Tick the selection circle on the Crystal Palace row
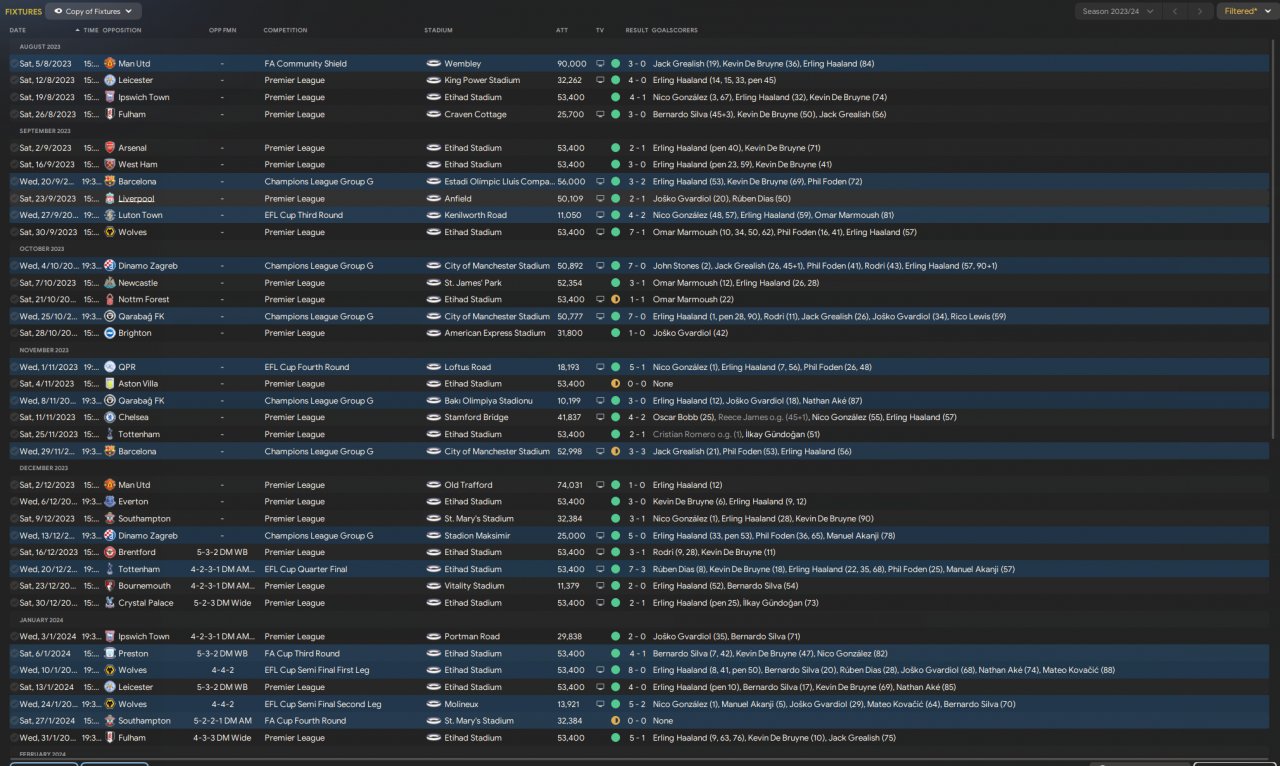 (x=14, y=603)
